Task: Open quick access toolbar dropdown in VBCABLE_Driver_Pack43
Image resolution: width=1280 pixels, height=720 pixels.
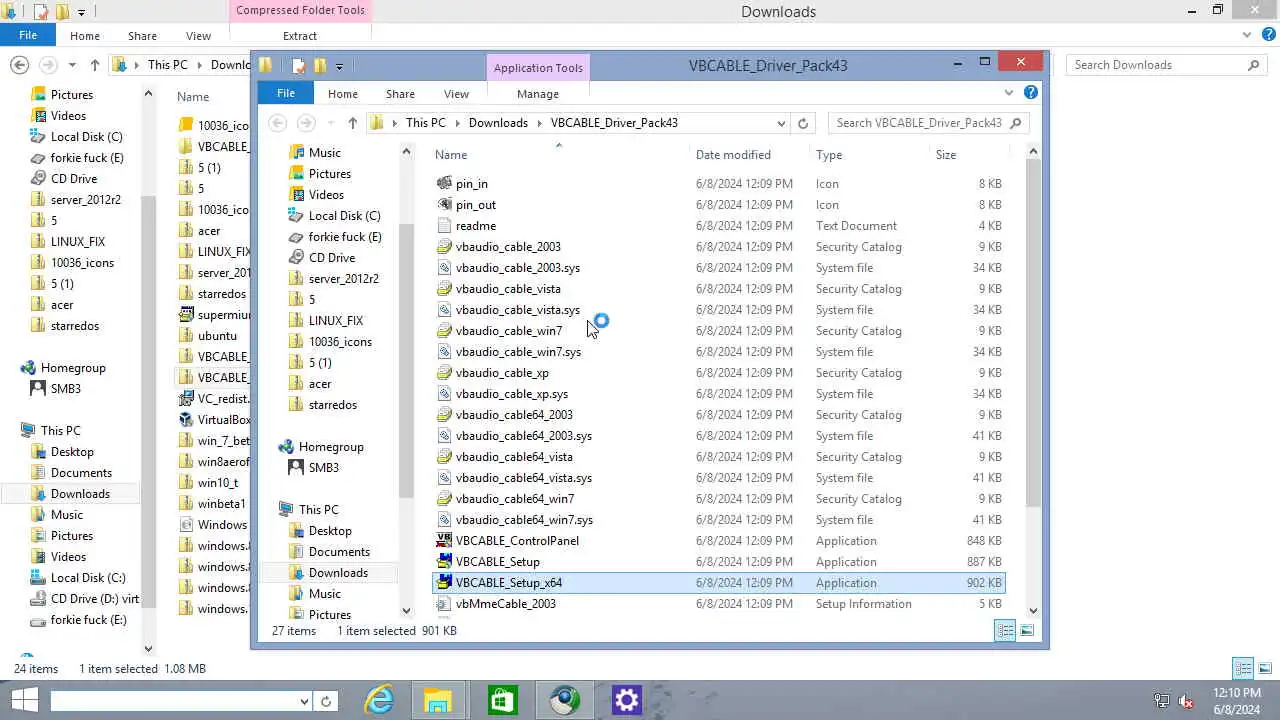Action: (339, 67)
